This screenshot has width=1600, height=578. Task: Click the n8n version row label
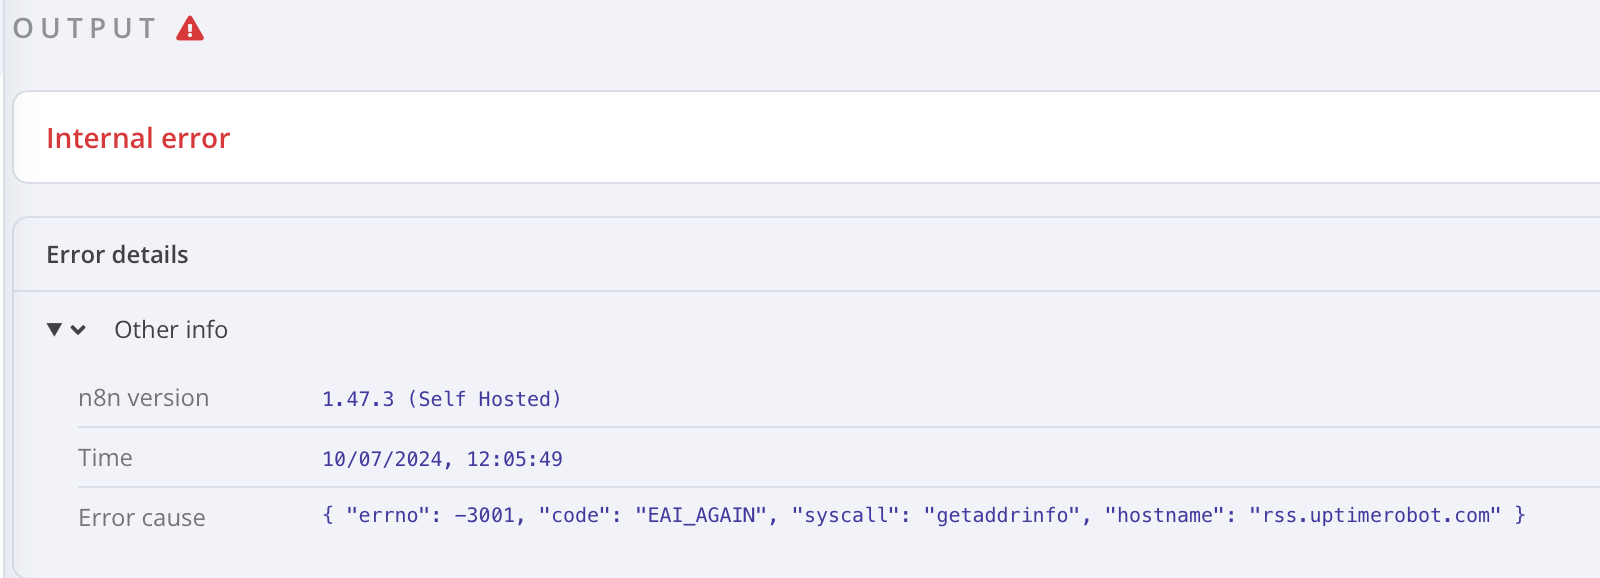coord(144,397)
